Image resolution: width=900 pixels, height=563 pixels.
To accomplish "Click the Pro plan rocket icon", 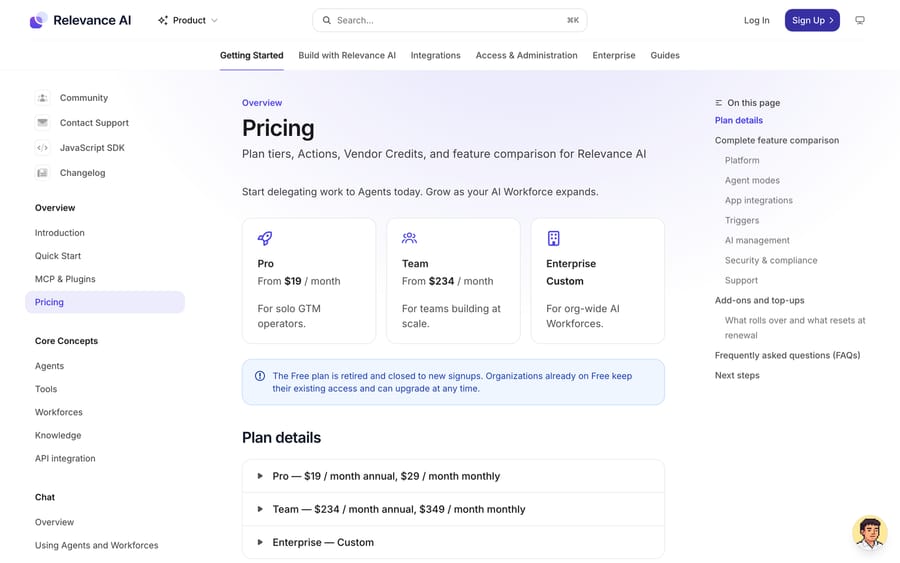I will click(x=265, y=238).
